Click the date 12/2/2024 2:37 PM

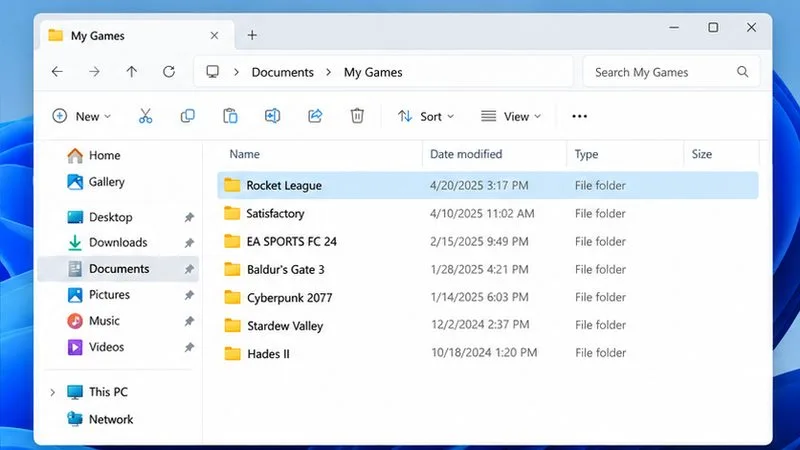point(480,324)
